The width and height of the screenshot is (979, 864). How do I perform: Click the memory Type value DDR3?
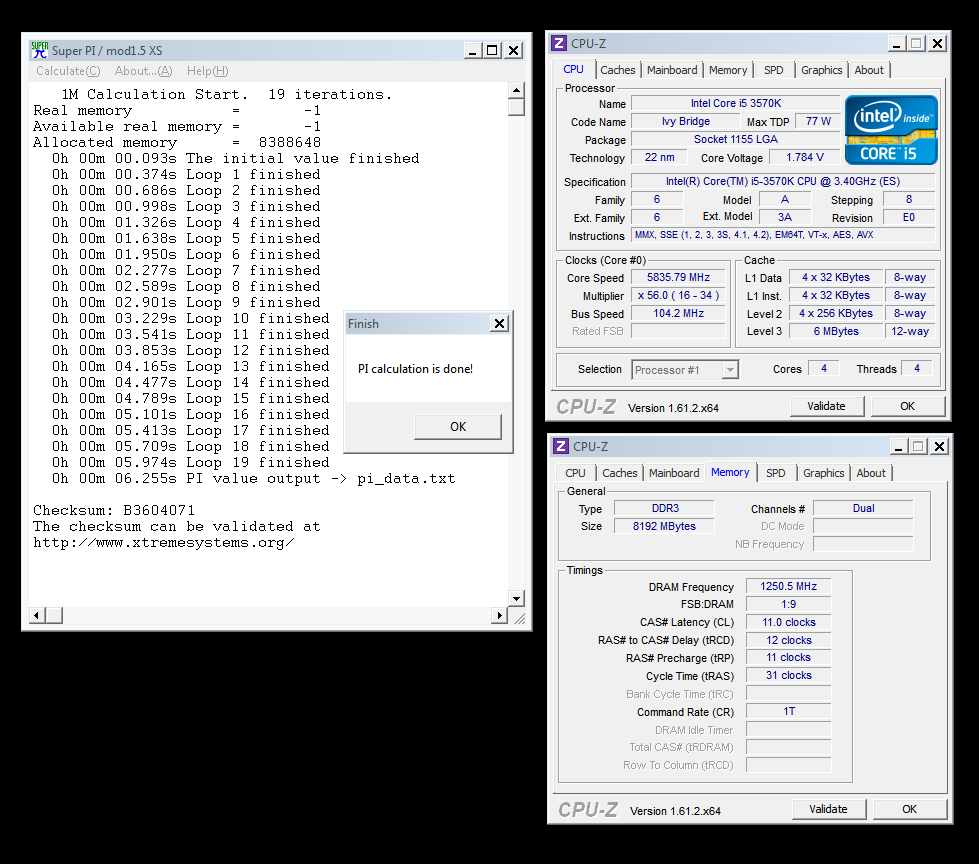[664, 508]
